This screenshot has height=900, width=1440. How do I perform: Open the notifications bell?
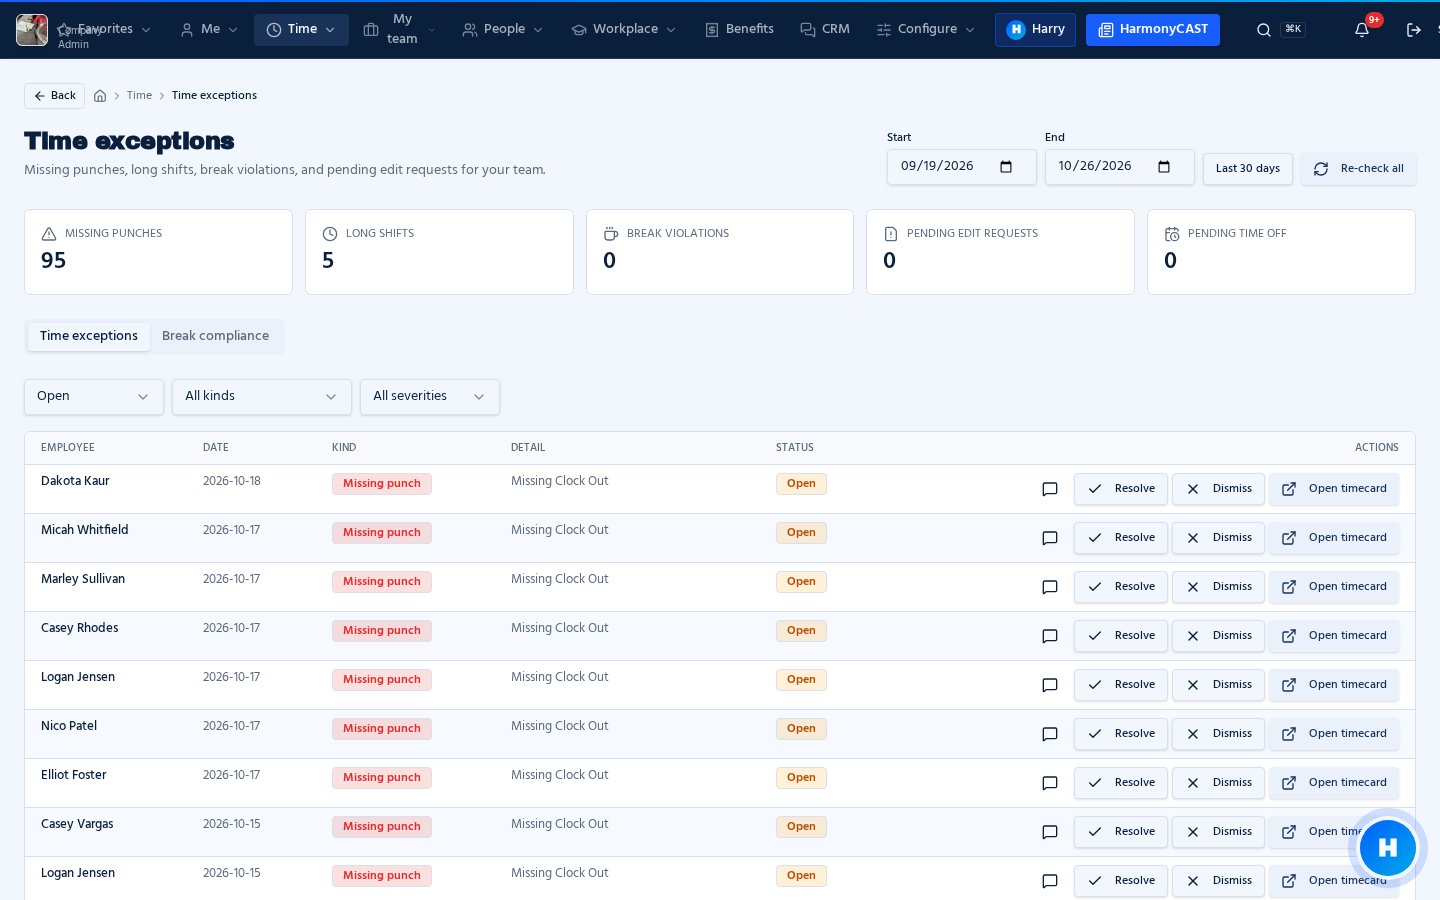coord(1362,30)
